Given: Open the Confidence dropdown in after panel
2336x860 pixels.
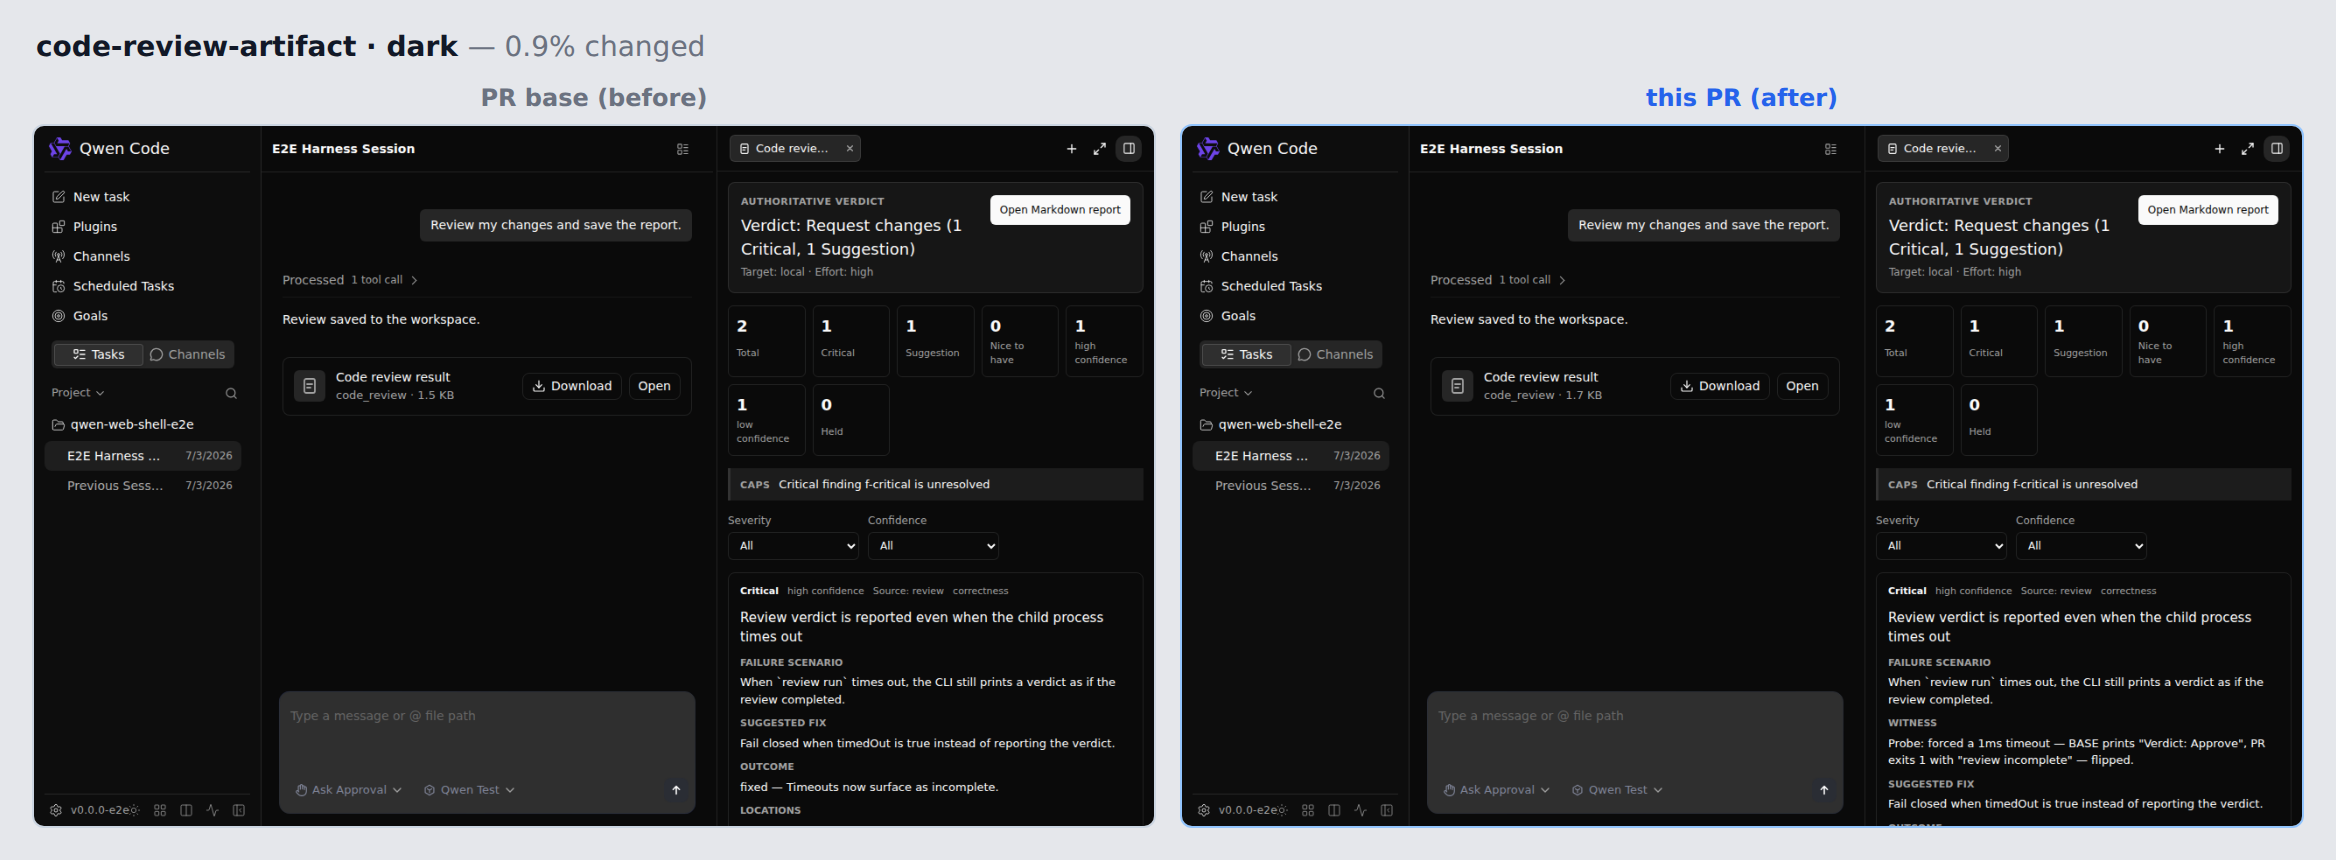Looking at the screenshot, I should tap(2082, 546).
